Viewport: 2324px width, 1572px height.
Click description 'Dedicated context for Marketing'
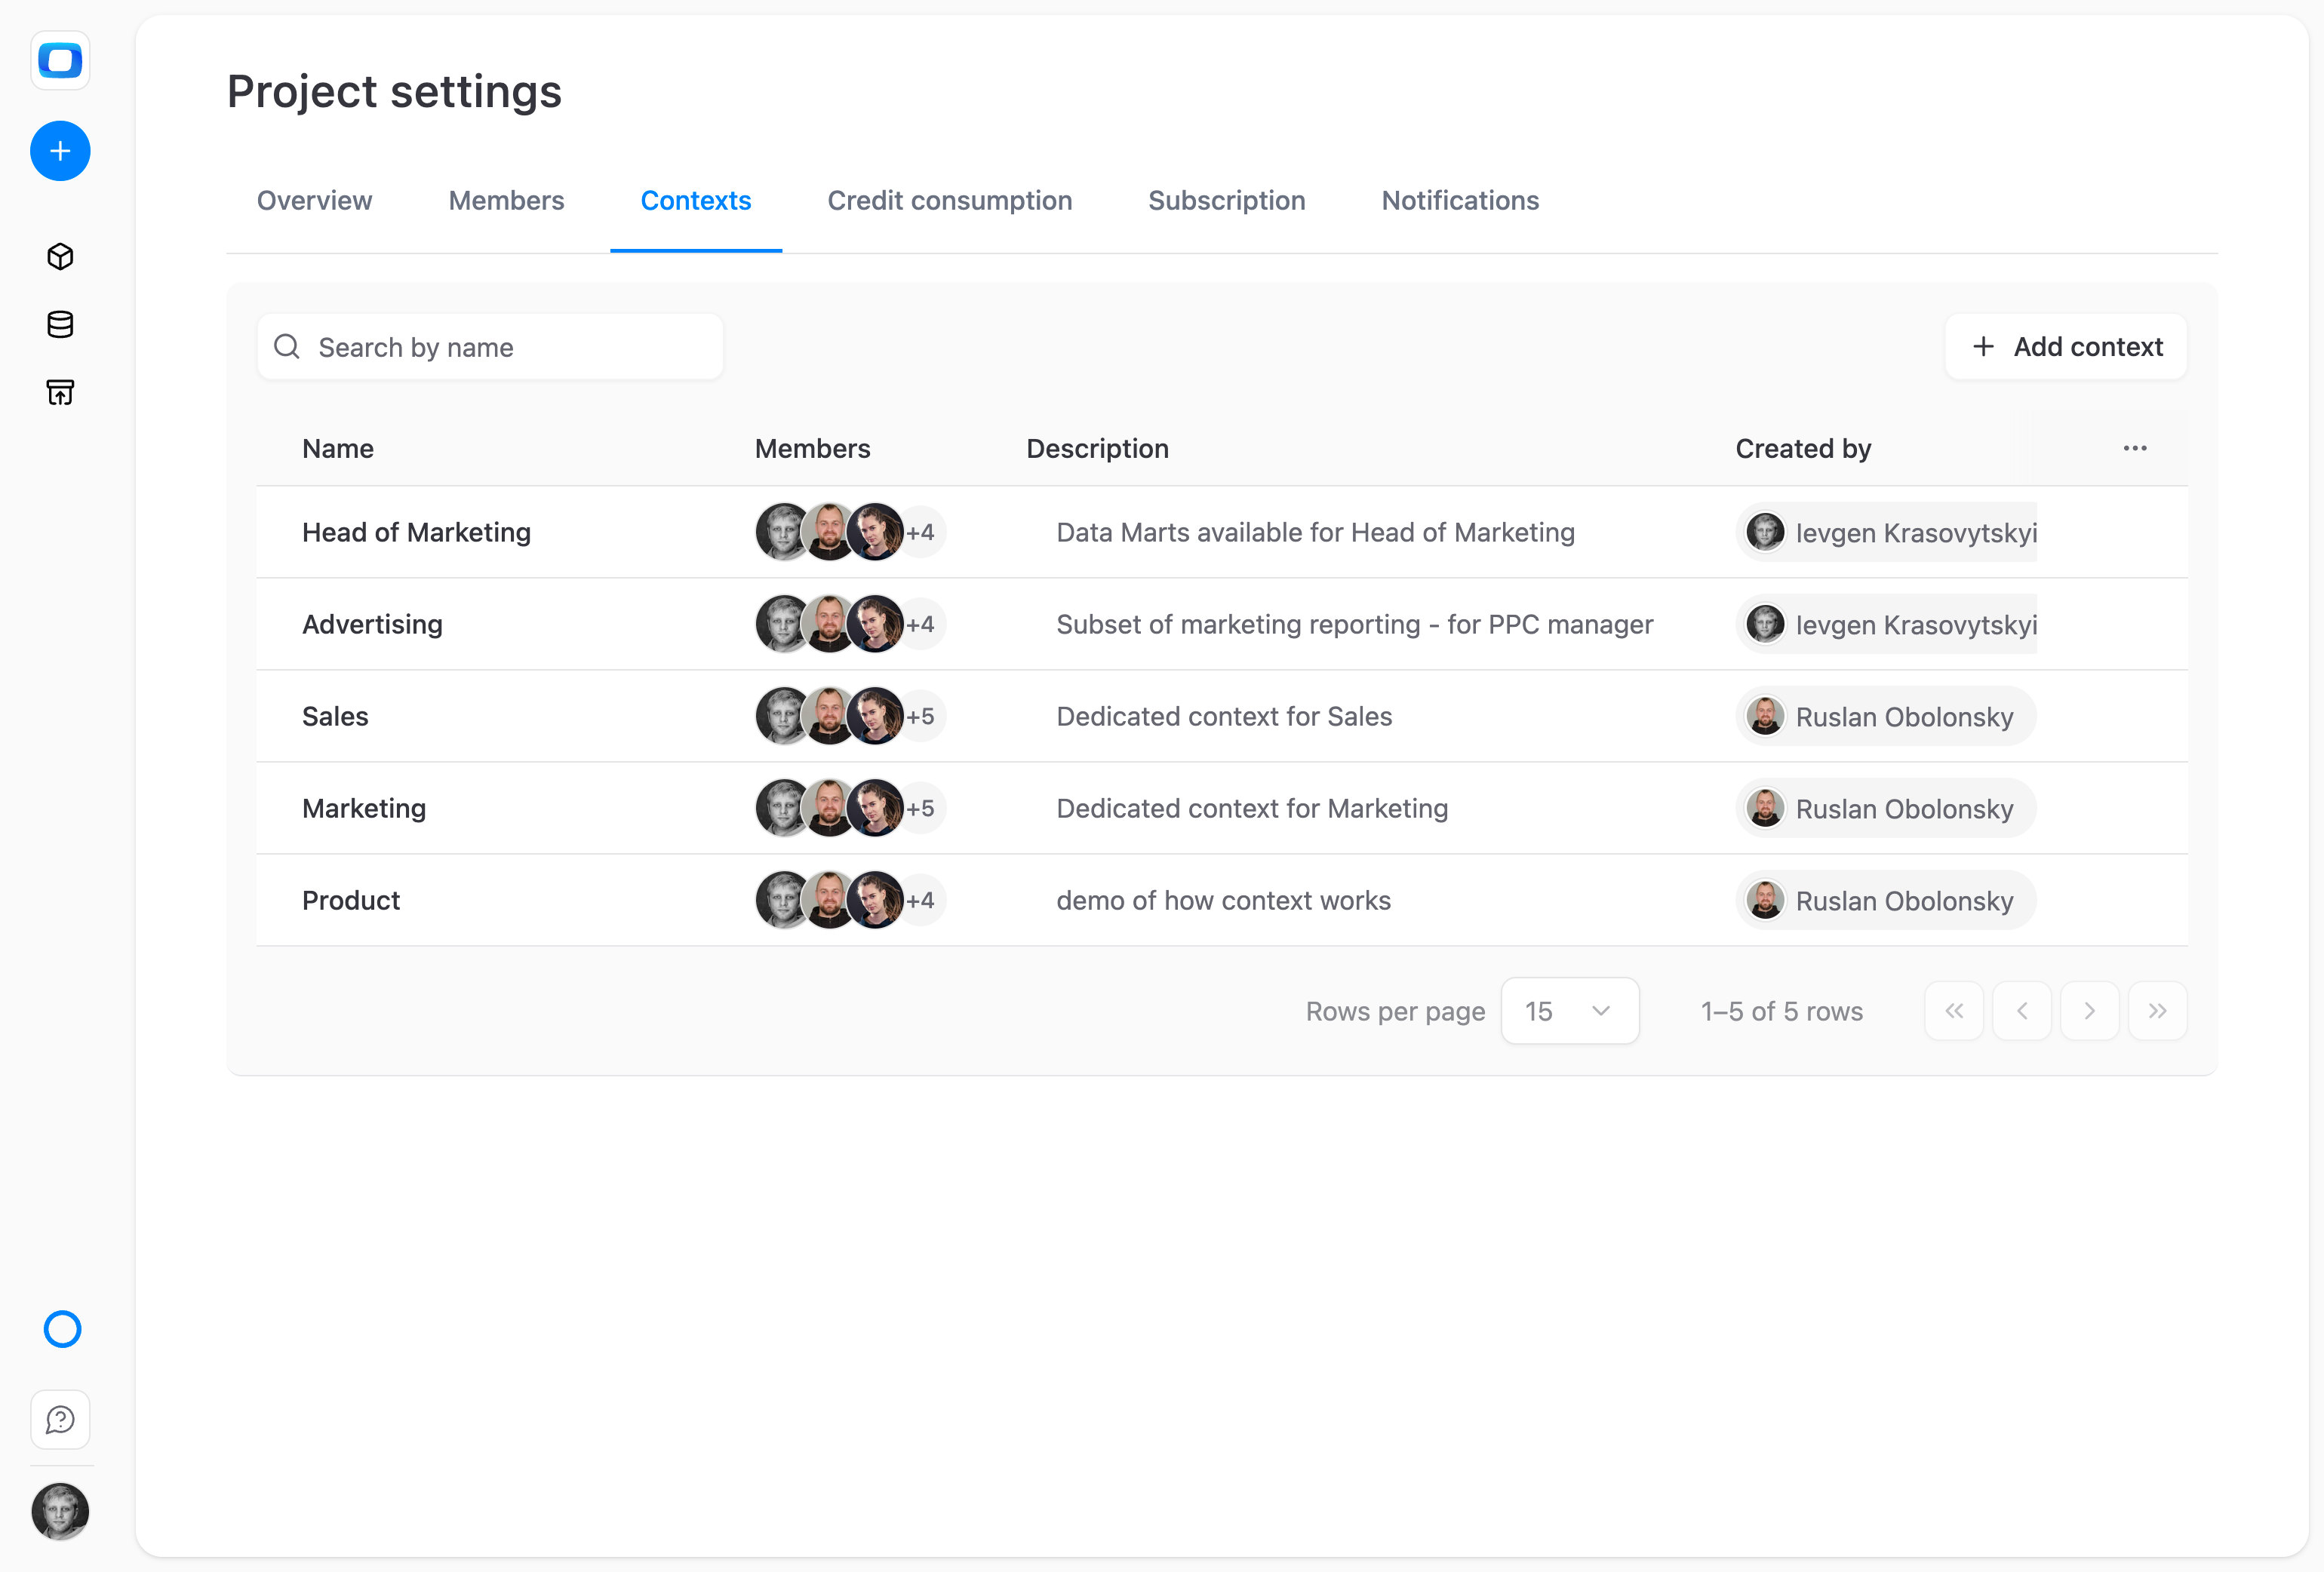click(x=1252, y=808)
